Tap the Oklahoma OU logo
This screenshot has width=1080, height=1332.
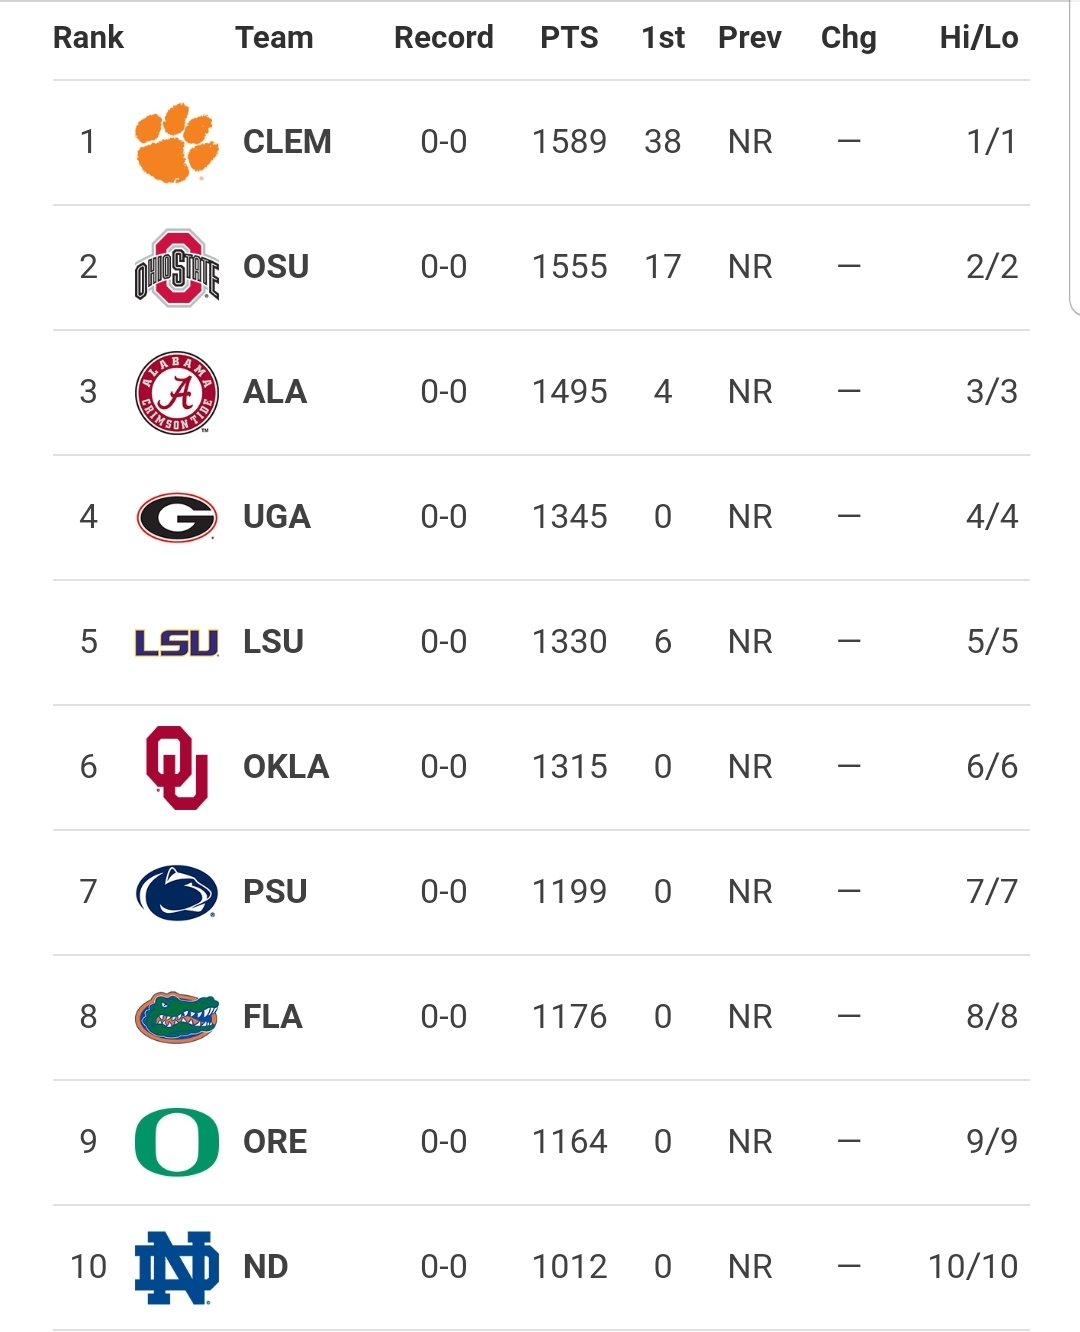[x=176, y=767]
